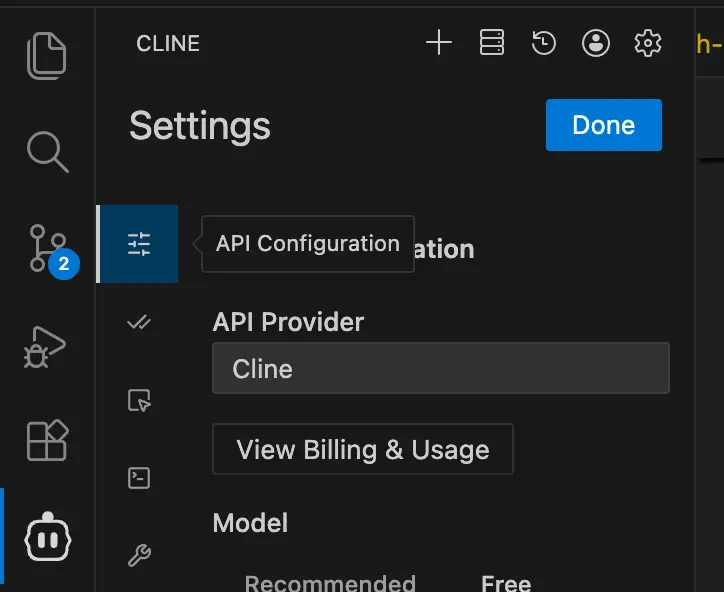Open MCP Servers from Cline toolbar
The image size is (724, 592).
pos(492,42)
